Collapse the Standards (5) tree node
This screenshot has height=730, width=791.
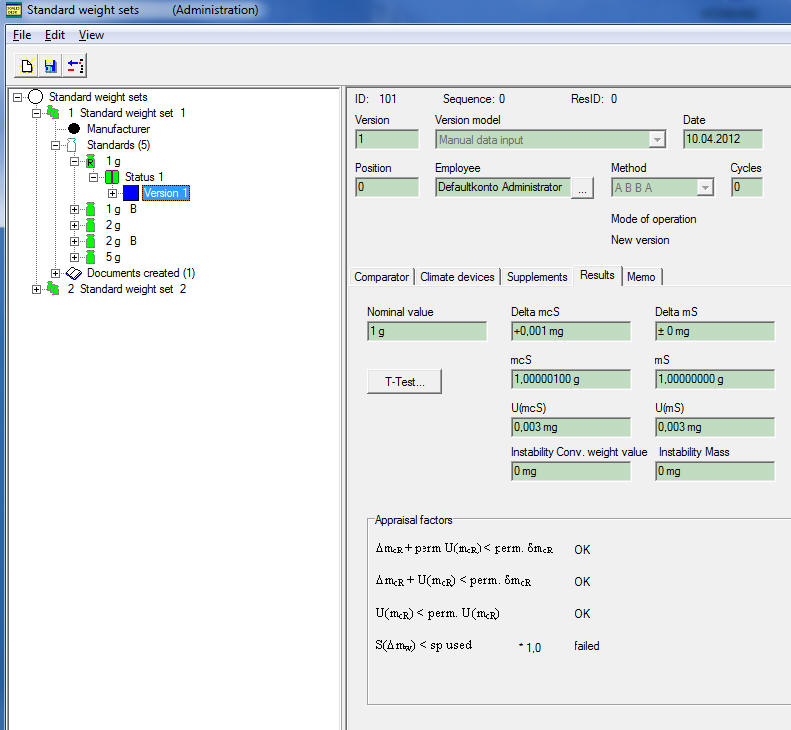[x=57, y=145]
